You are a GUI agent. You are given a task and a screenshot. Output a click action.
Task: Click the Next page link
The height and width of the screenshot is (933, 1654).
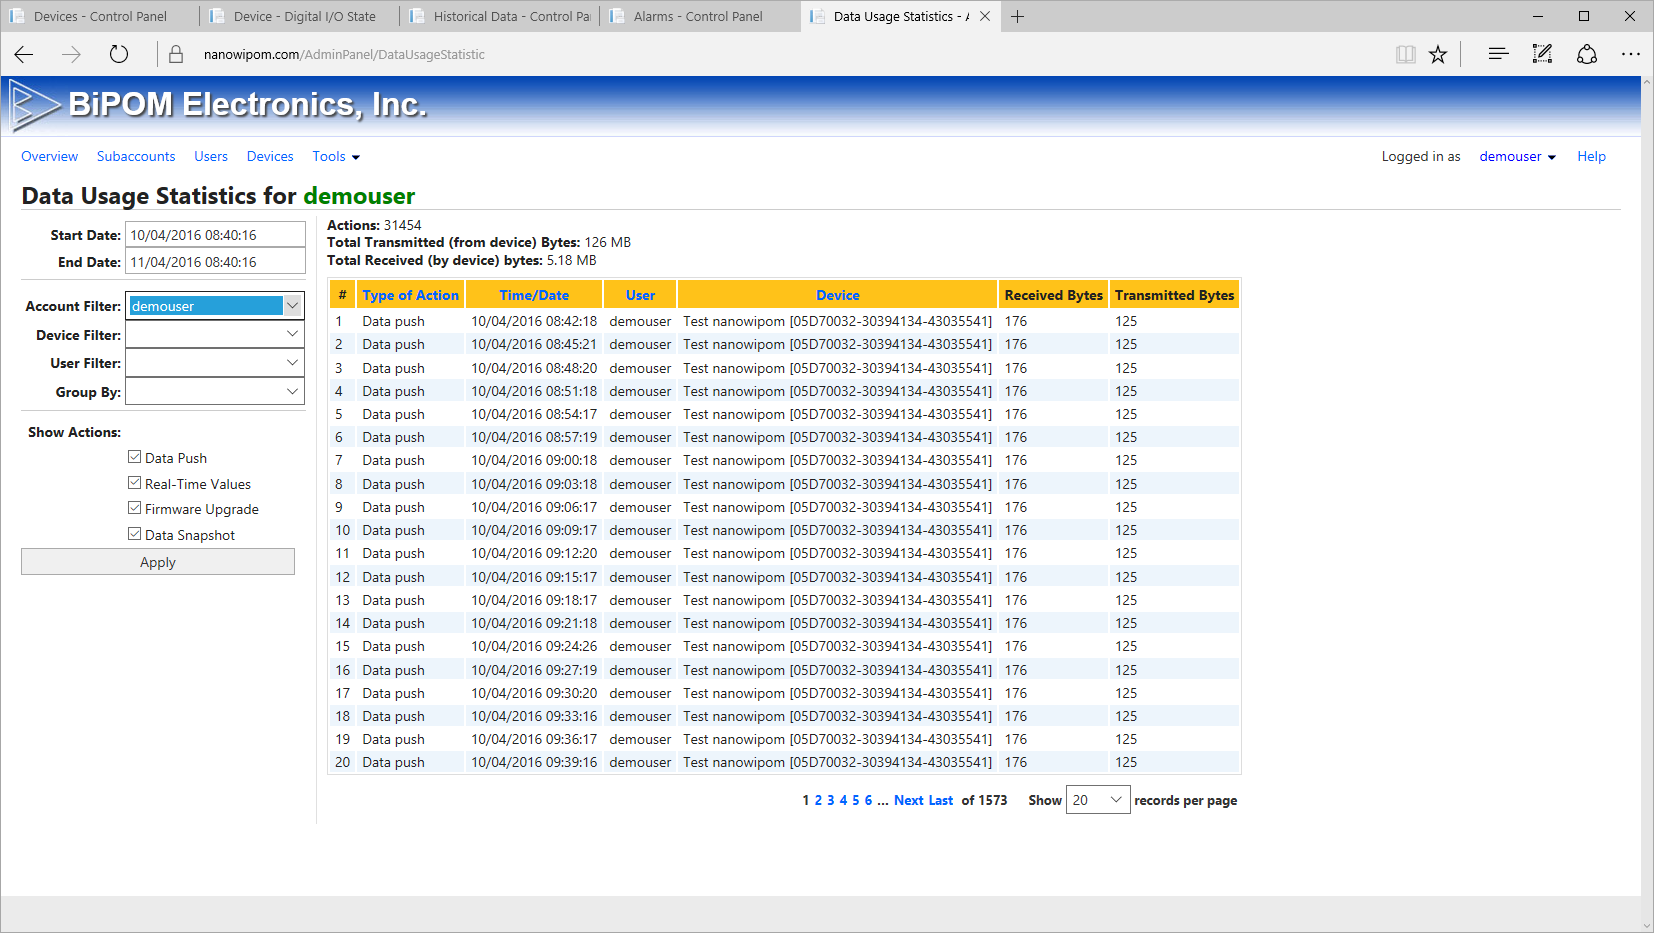[x=909, y=800]
